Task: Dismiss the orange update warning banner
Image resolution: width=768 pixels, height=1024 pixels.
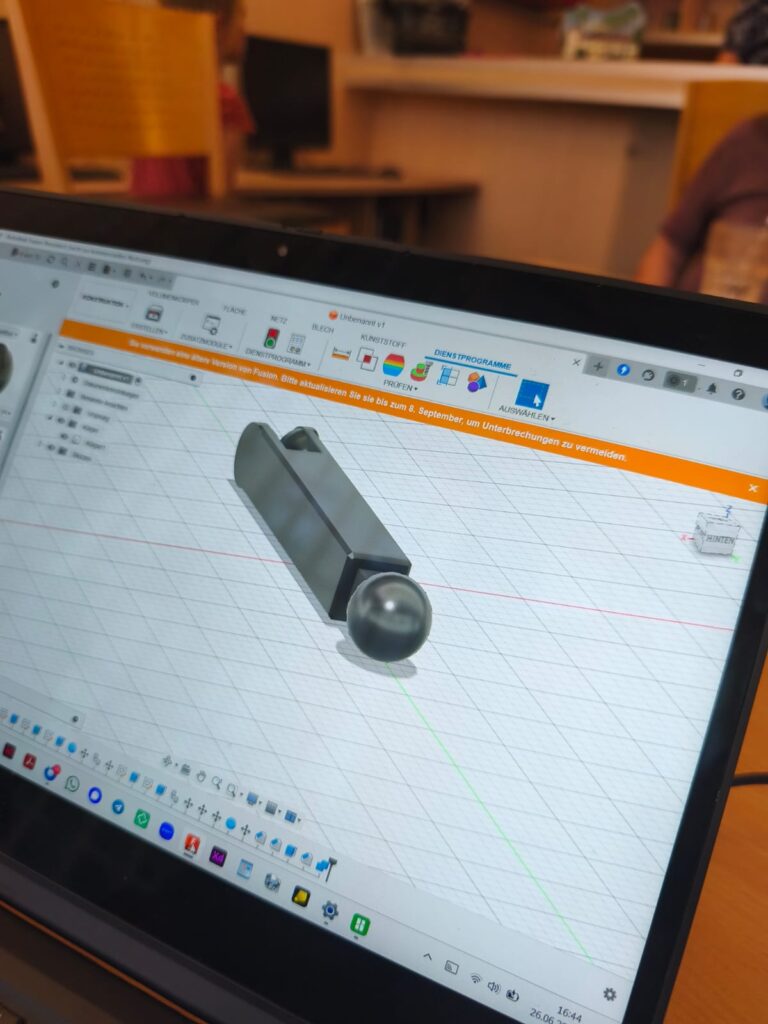Action: click(x=752, y=488)
